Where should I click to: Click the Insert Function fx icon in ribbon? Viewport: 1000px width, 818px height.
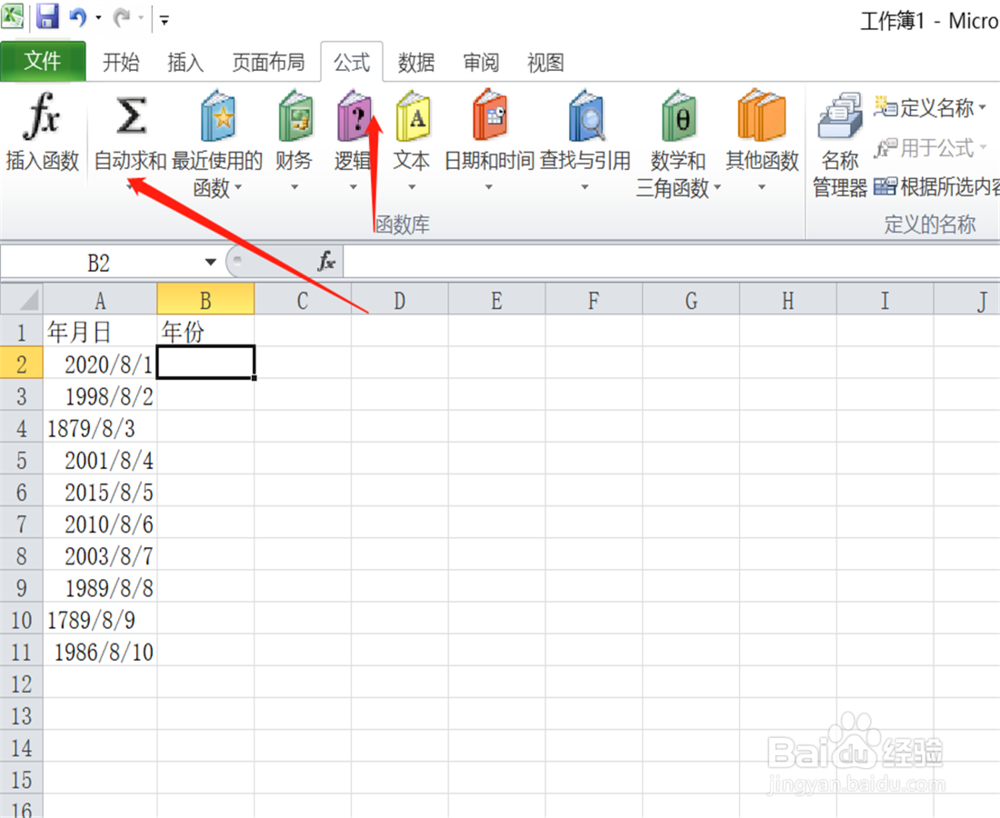tap(41, 116)
